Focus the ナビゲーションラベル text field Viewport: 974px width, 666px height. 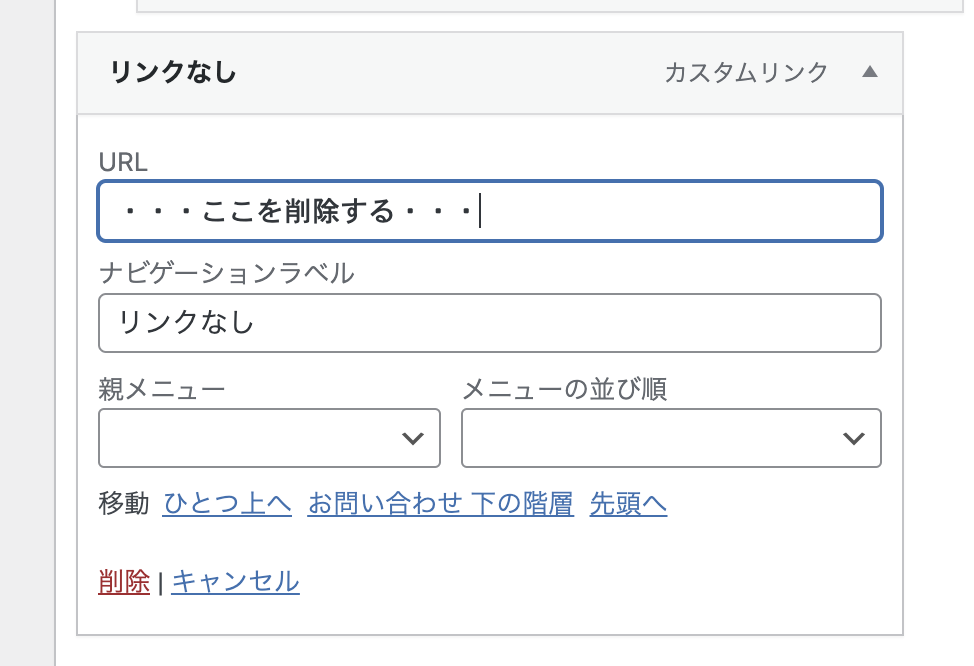coord(489,323)
